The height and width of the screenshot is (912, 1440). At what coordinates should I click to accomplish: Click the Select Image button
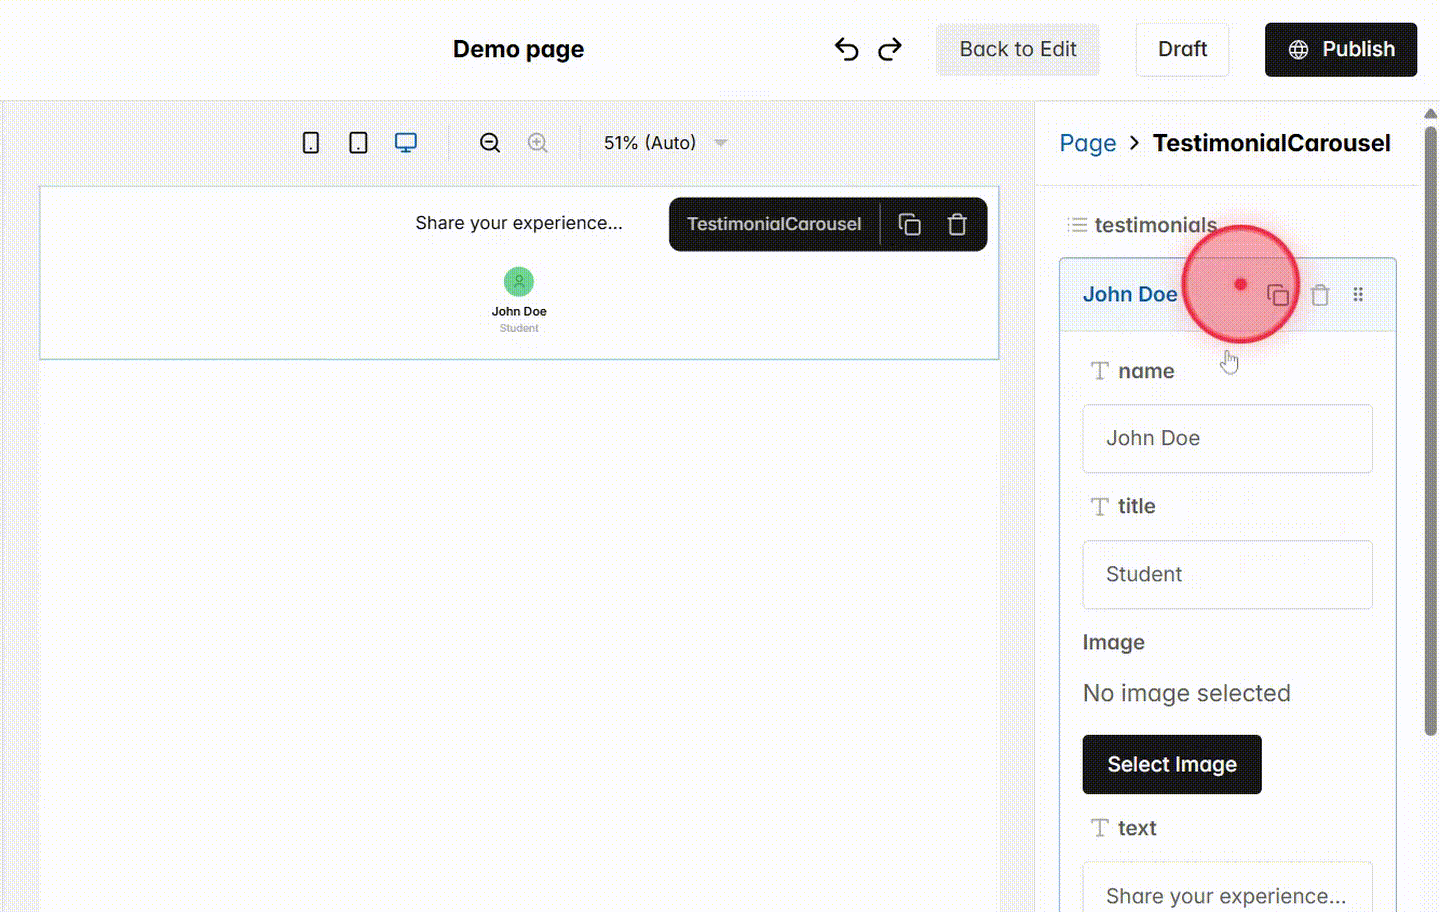(x=1171, y=764)
